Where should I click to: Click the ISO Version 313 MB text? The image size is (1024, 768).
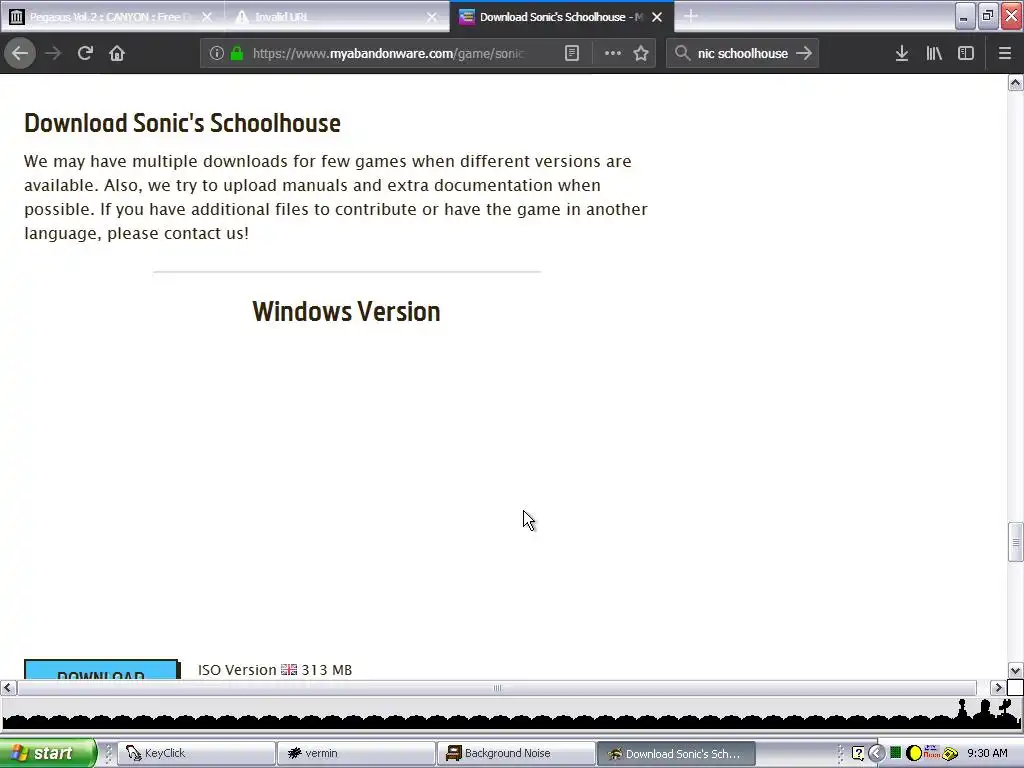point(275,670)
